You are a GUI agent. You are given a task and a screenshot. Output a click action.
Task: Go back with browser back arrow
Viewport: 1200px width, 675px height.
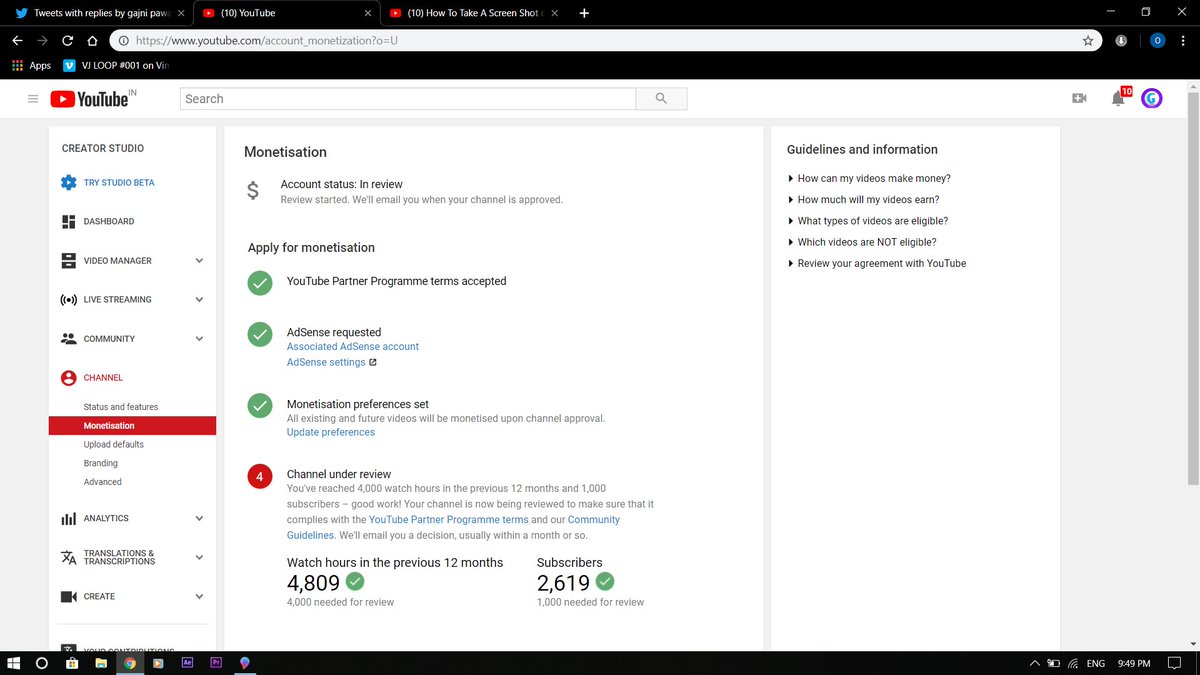pyautogui.click(x=17, y=41)
